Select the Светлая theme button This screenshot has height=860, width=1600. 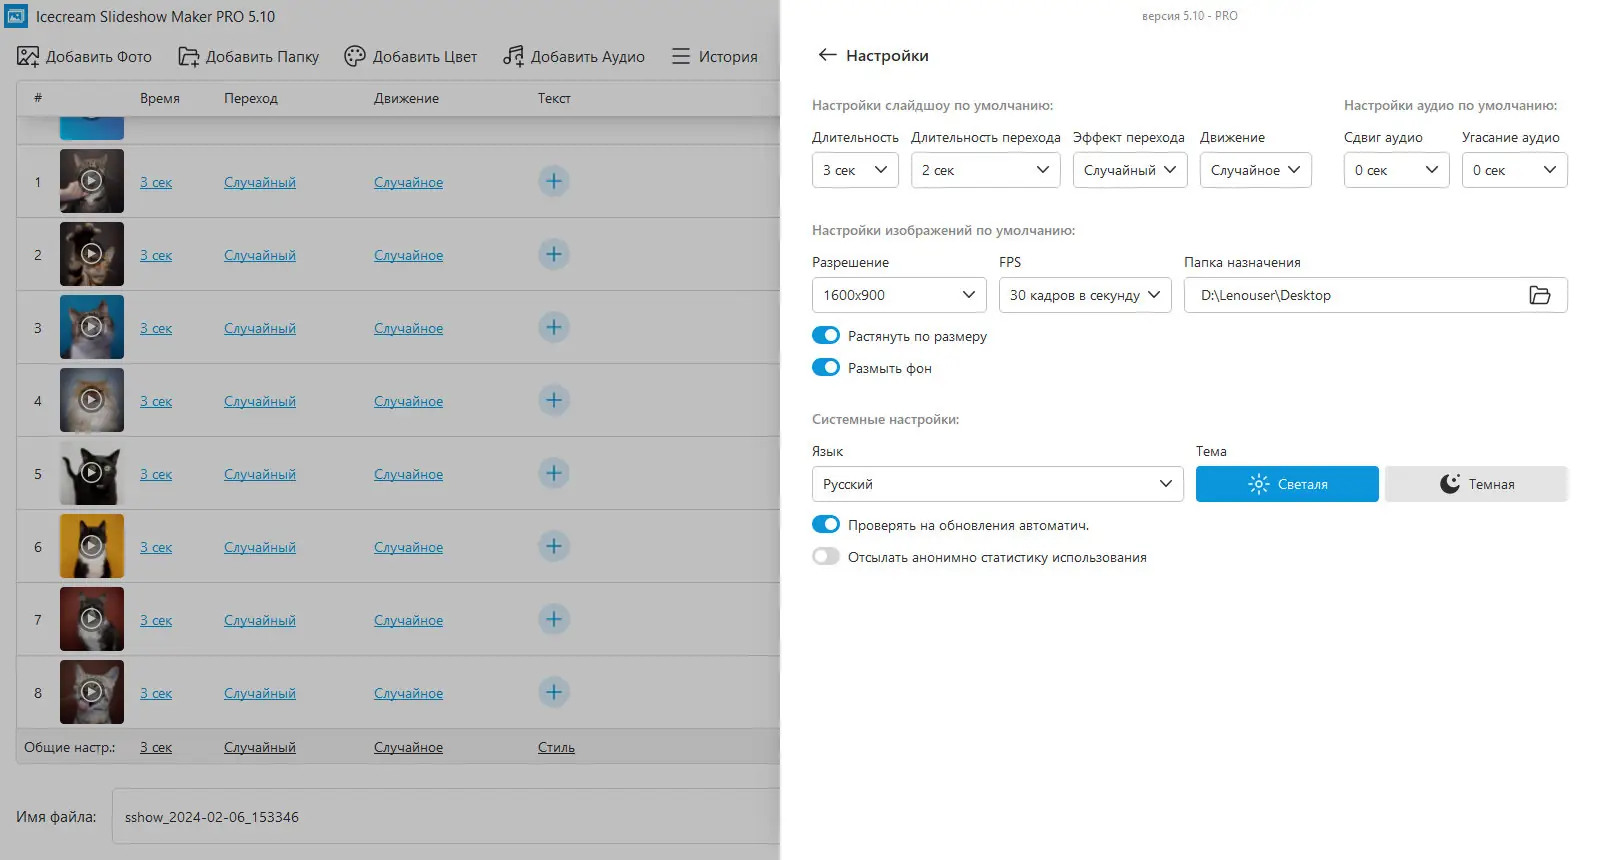point(1287,484)
